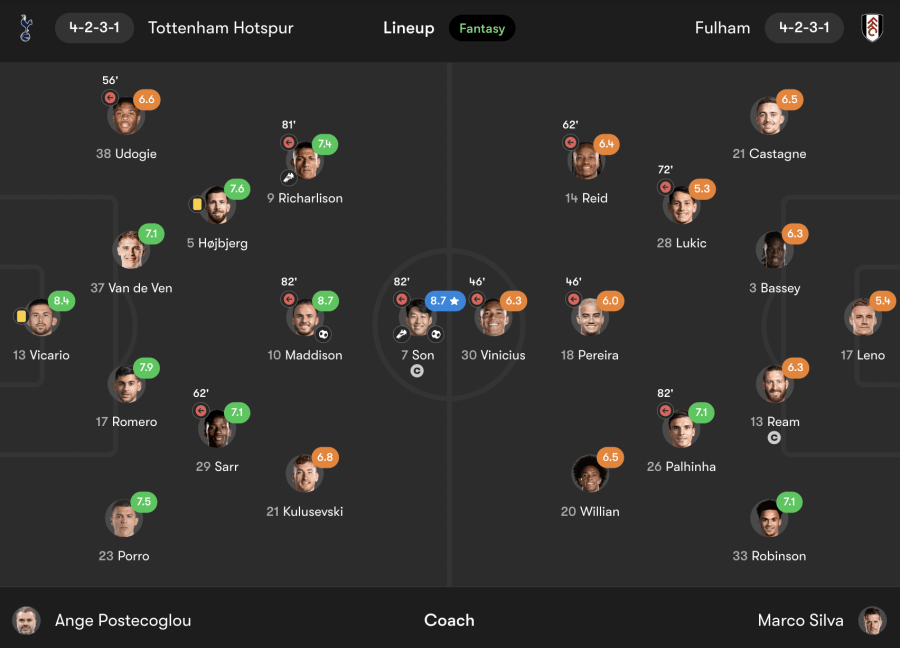Select the Lineup tab

point(409,28)
